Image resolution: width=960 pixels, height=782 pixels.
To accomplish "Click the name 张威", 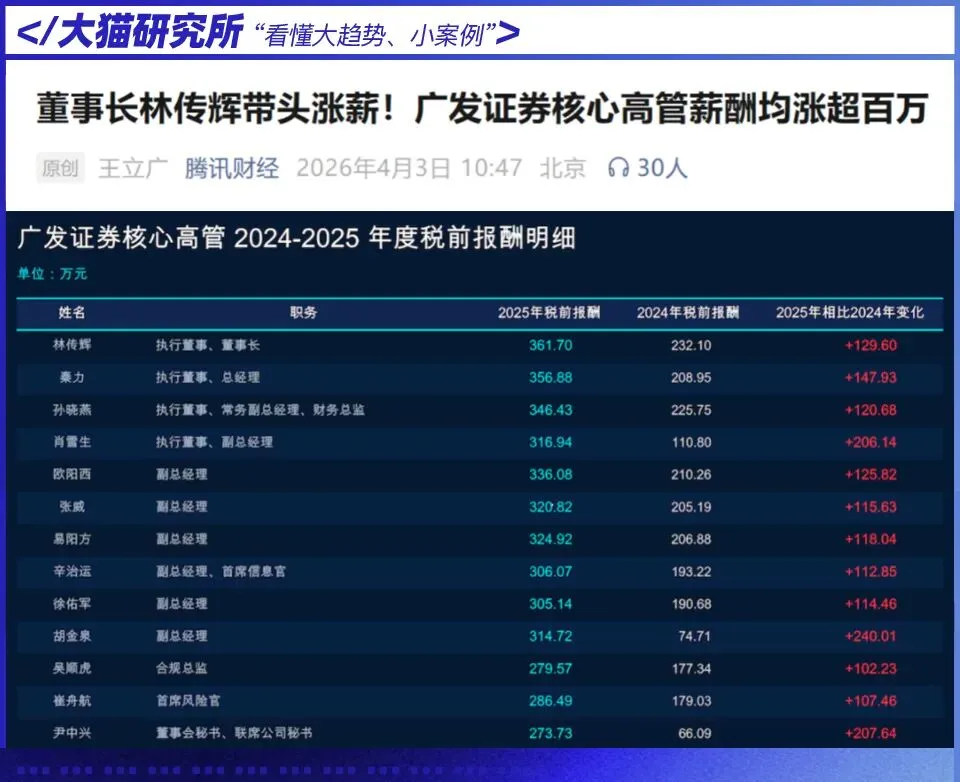I will [x=72, y=506].
